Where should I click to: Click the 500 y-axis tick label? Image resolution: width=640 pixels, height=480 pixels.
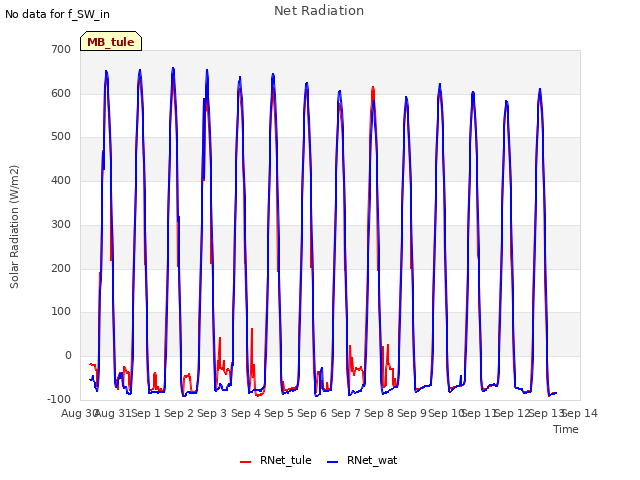(x=61, y=137)
